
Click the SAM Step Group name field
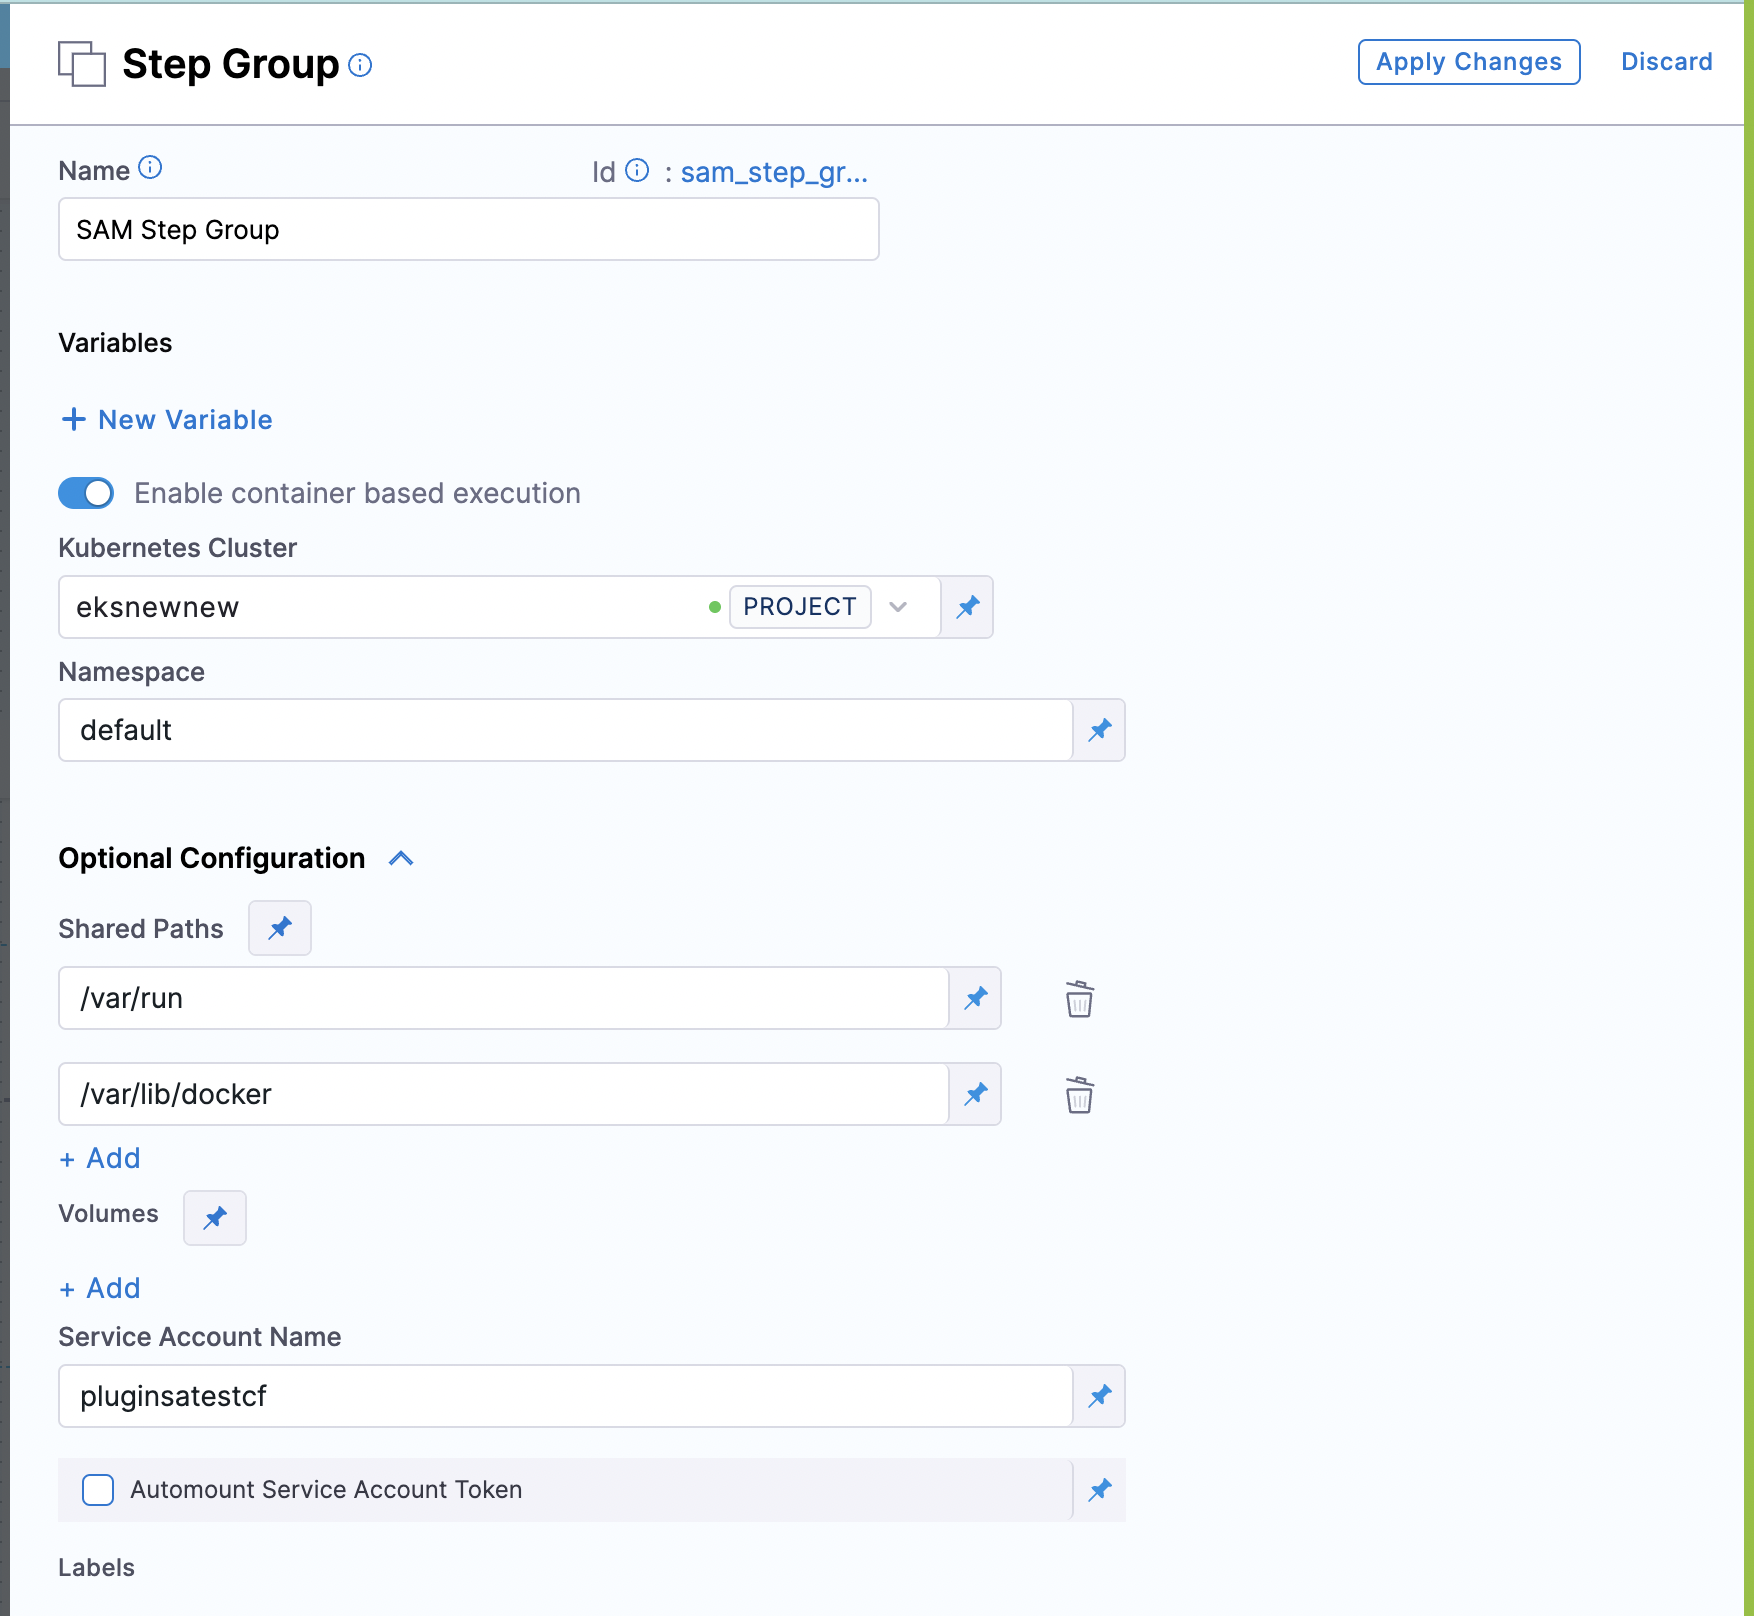coord(468,229)
